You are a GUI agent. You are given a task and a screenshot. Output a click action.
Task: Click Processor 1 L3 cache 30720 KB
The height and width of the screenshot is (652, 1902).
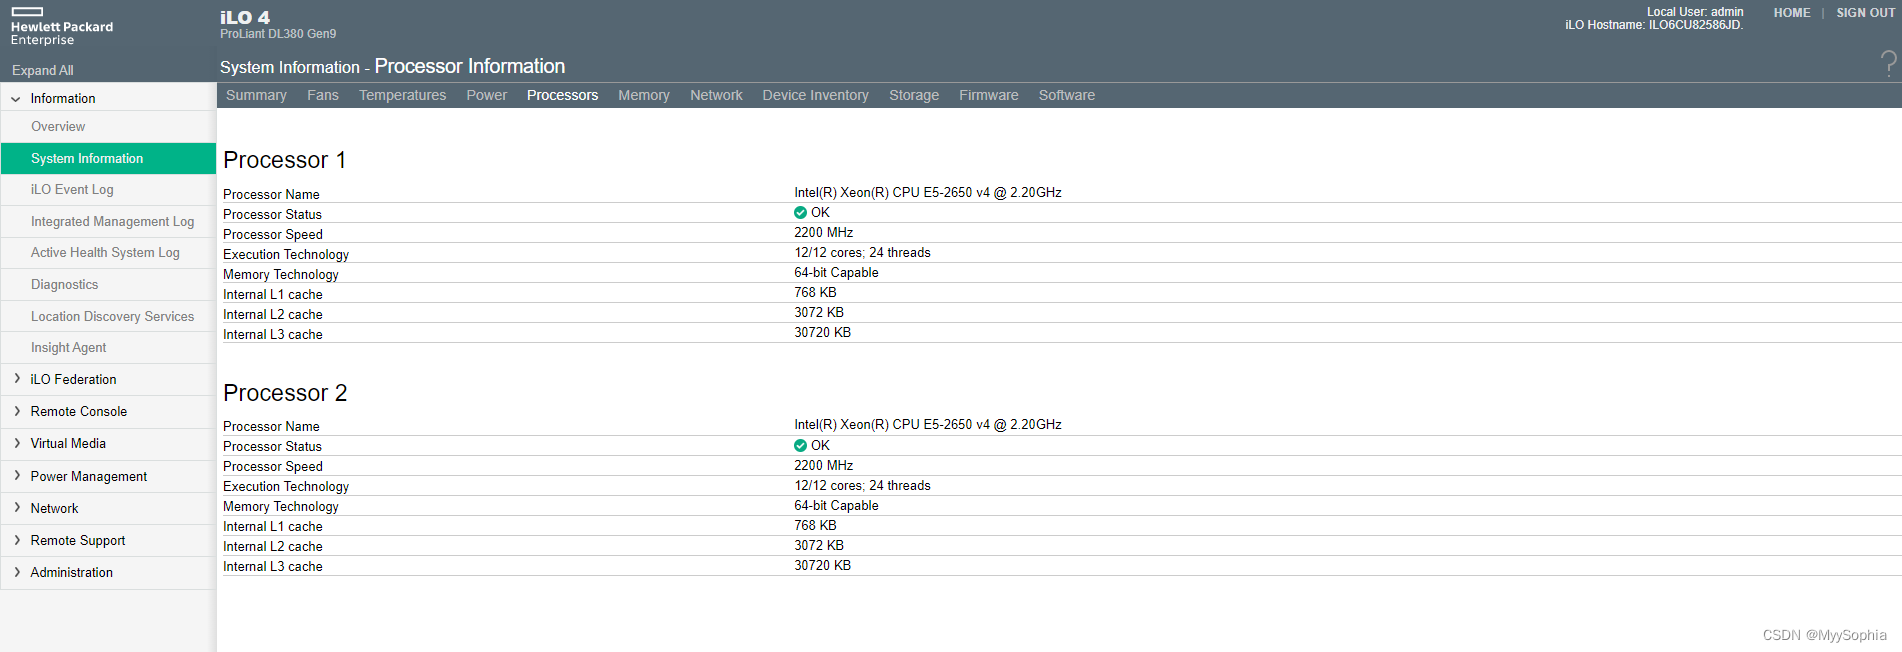[823, 333]
